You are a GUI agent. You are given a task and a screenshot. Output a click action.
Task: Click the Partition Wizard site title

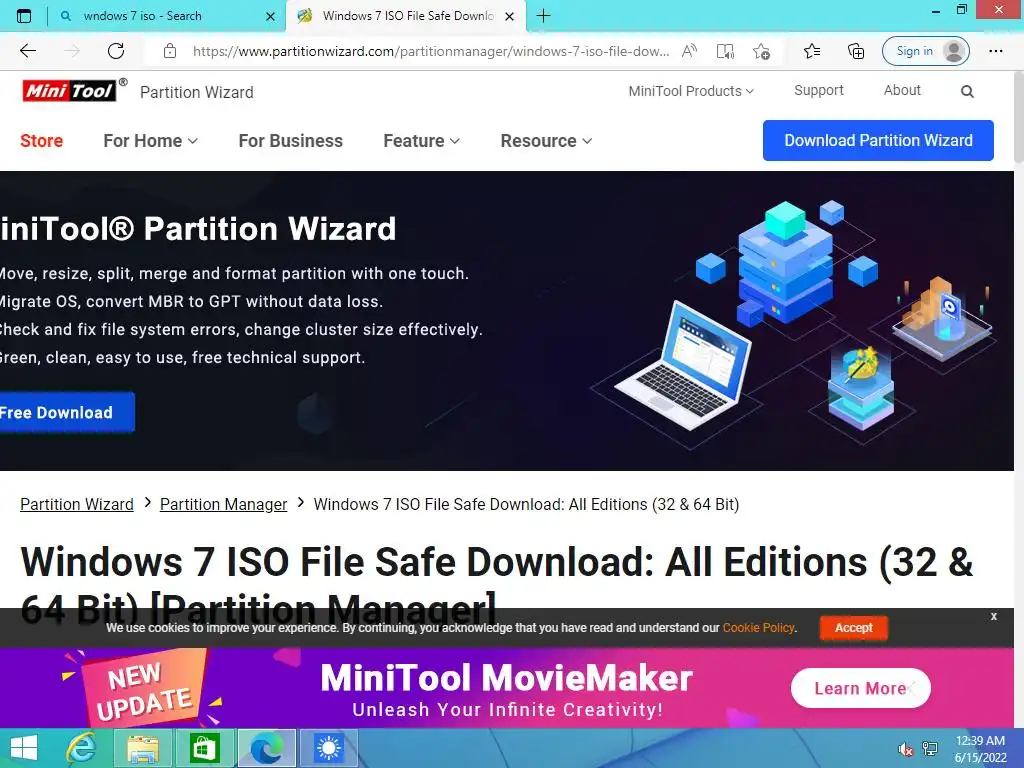(x=197, y=92)
